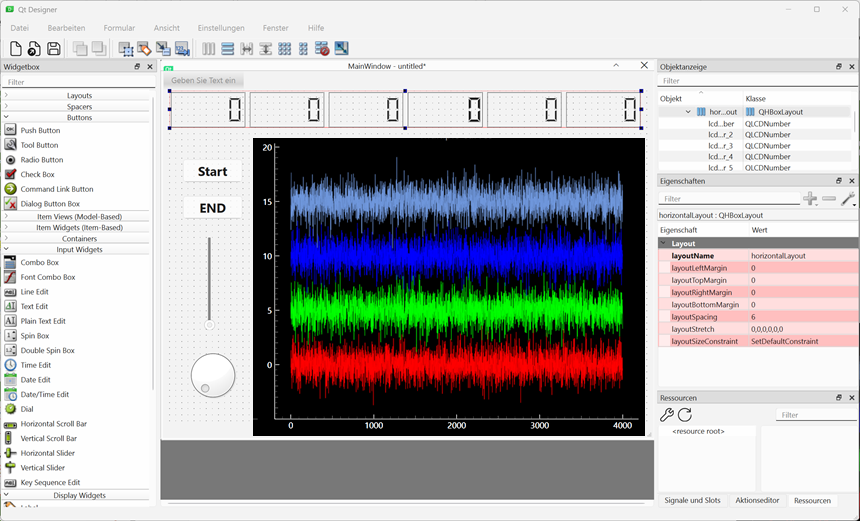Float the Objektanzeige dock panel
Screen dimensions: 860x521
click(x=839, y=66)
